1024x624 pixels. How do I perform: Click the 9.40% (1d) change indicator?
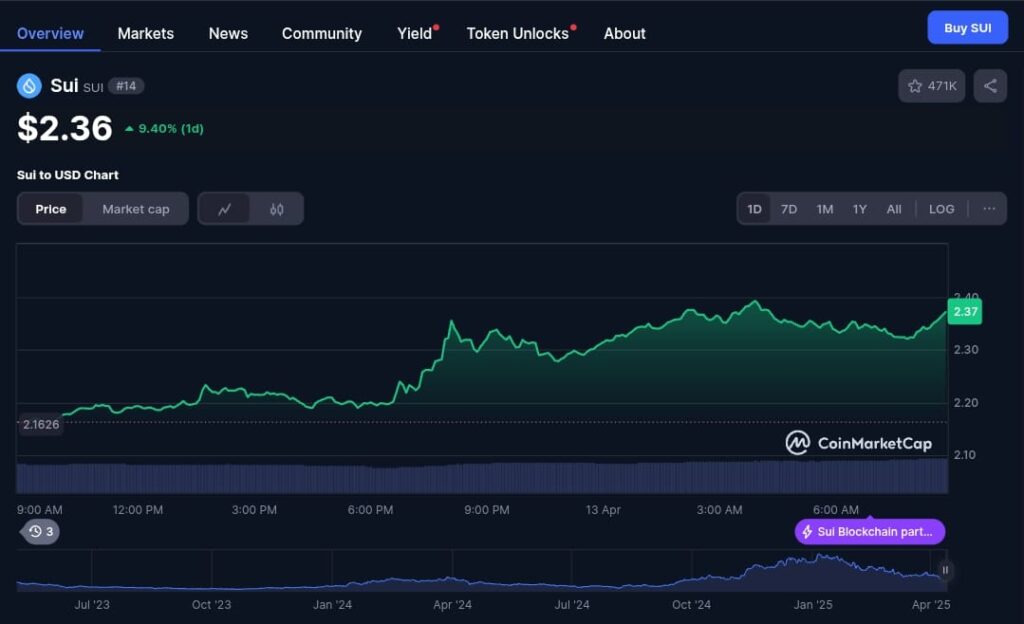coord(164,129)
